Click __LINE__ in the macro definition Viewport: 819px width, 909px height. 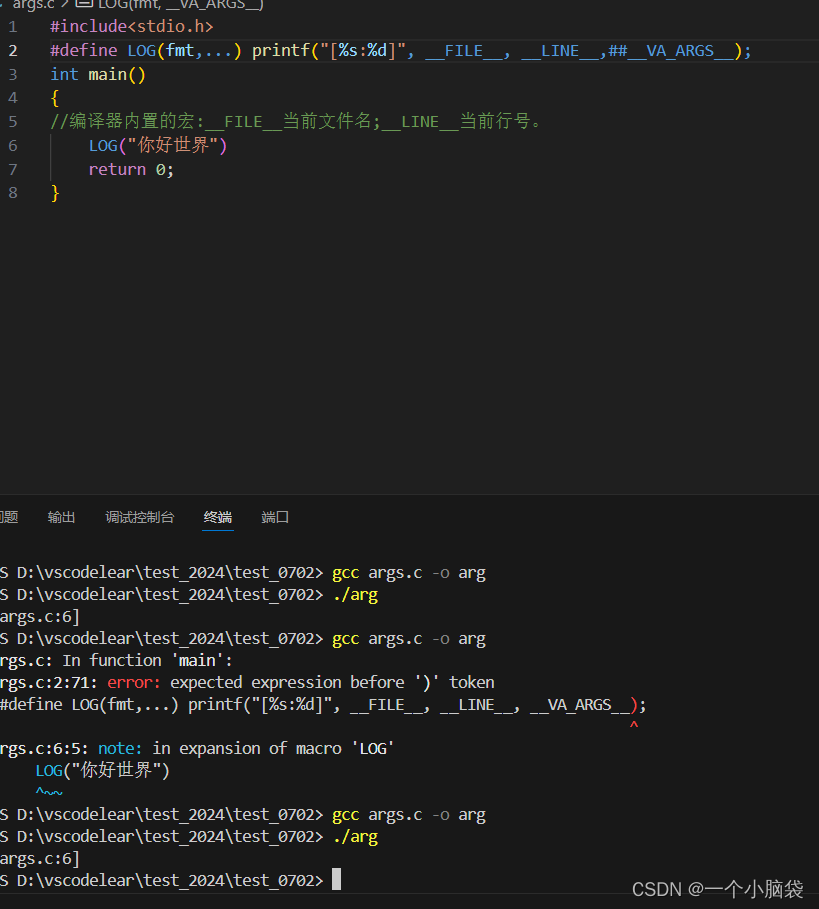pos(560,51)
